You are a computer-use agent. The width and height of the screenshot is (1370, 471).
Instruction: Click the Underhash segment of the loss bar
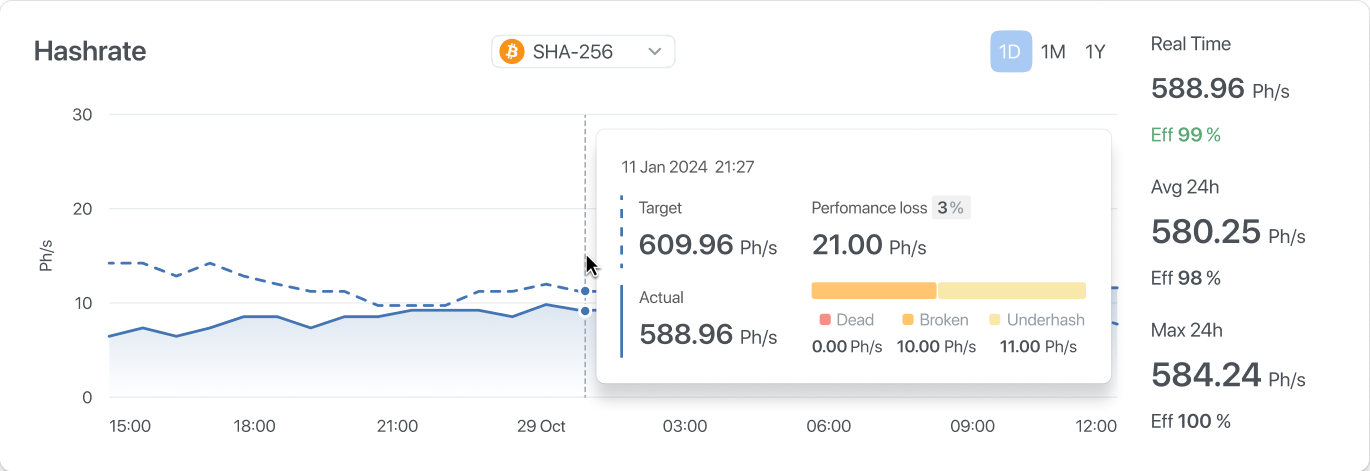click(1011, 291)
